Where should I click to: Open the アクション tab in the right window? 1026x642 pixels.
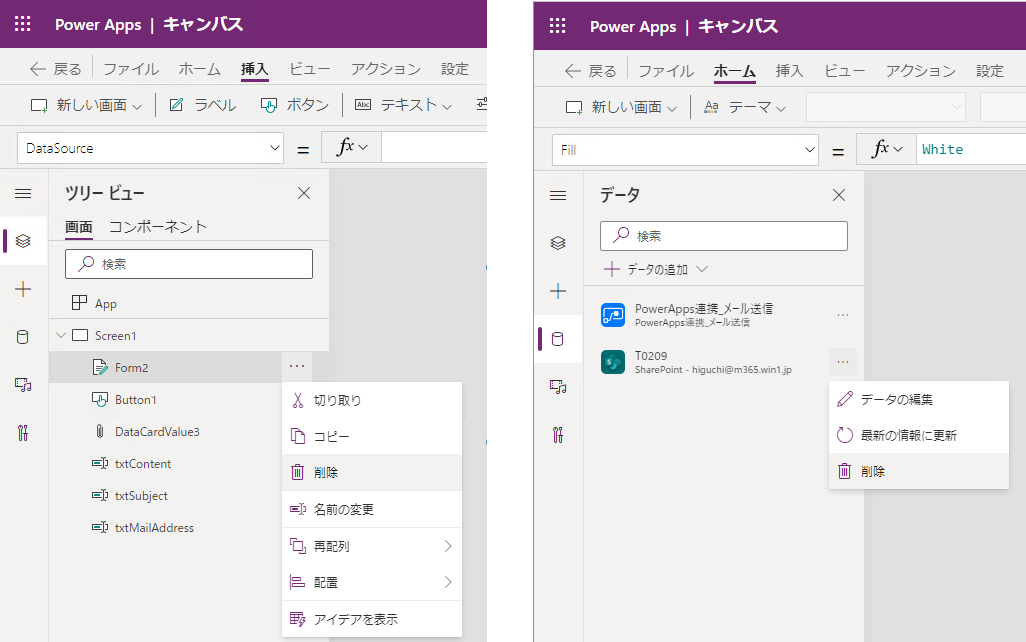pyautogui.click(x=921, y=71)
